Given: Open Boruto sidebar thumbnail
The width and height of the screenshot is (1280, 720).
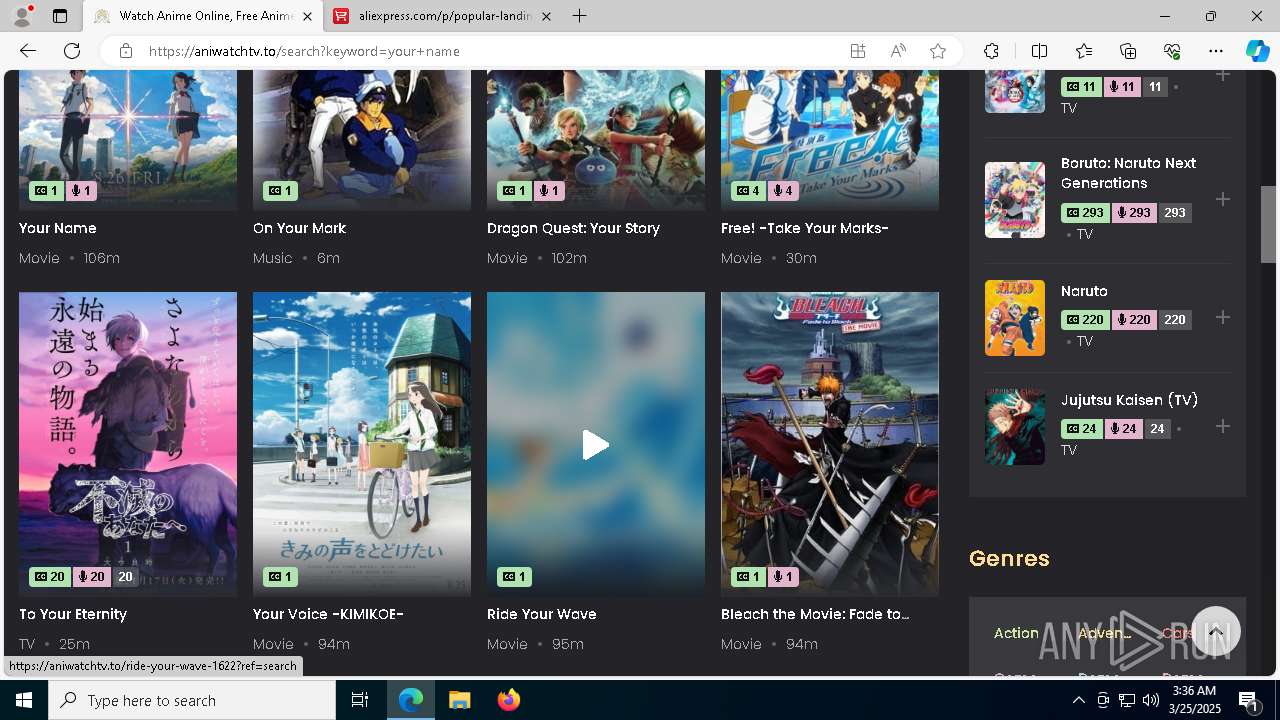Looking at the screenshot, I should click(x=1015, y=200).
